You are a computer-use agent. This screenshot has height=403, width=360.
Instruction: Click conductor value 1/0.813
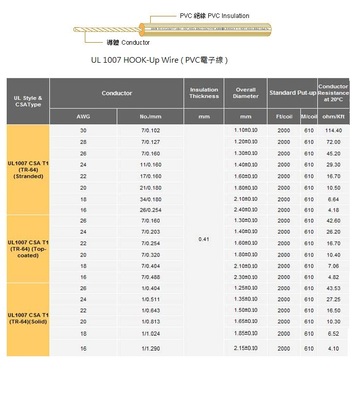click(x=151, y=322)
